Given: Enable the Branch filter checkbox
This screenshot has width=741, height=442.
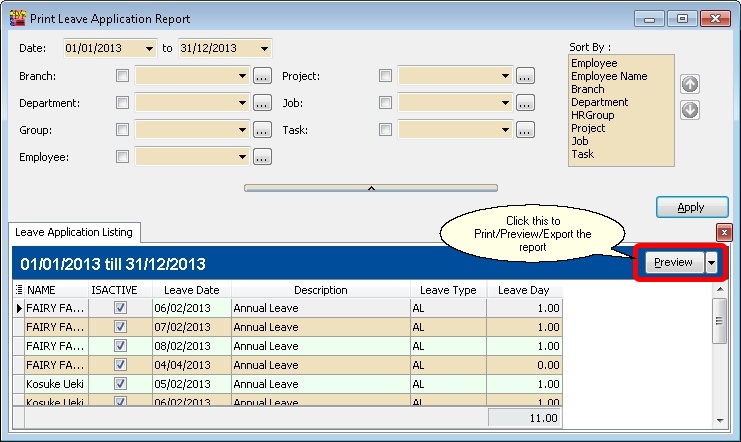Looking at the screenshot, I should tap(122, 76).
